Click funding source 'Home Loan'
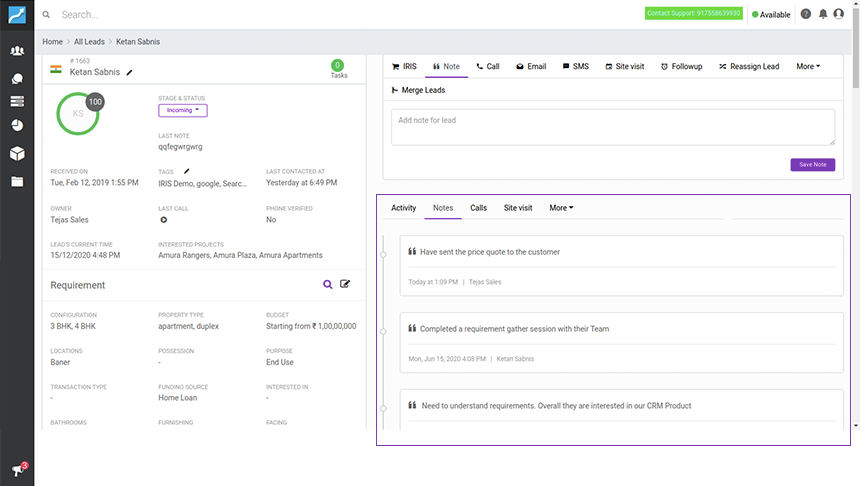 [178, 398]
